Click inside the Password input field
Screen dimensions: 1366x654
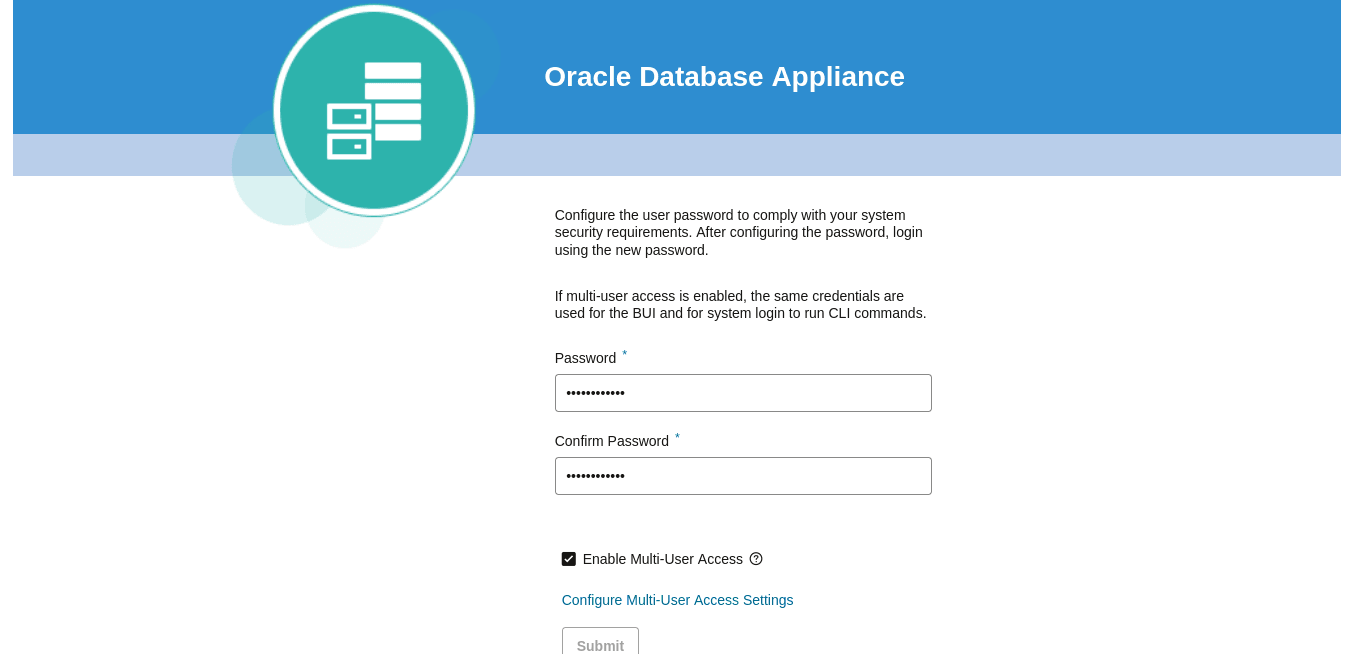point(743,392)
